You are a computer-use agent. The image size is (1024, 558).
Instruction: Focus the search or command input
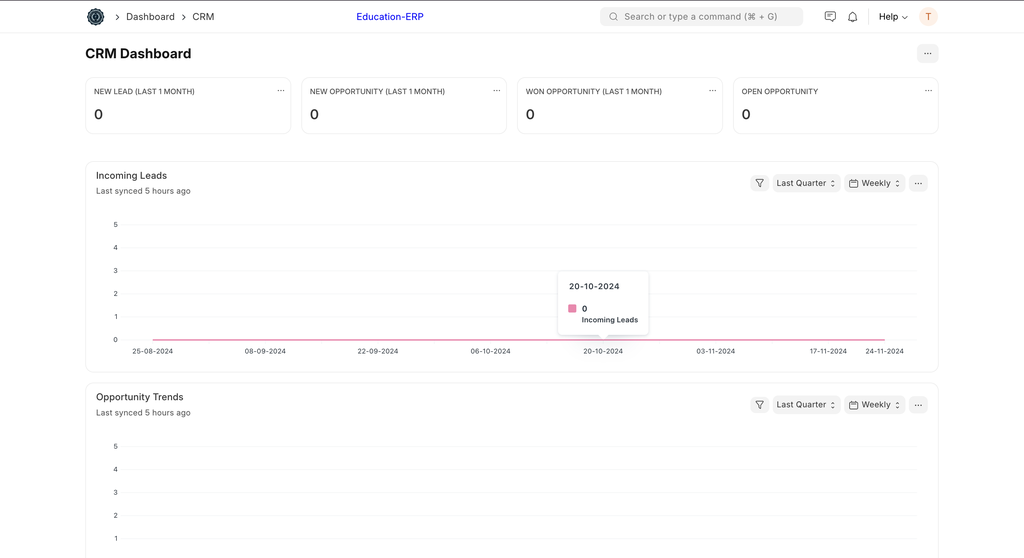click(x=701, y=17)
